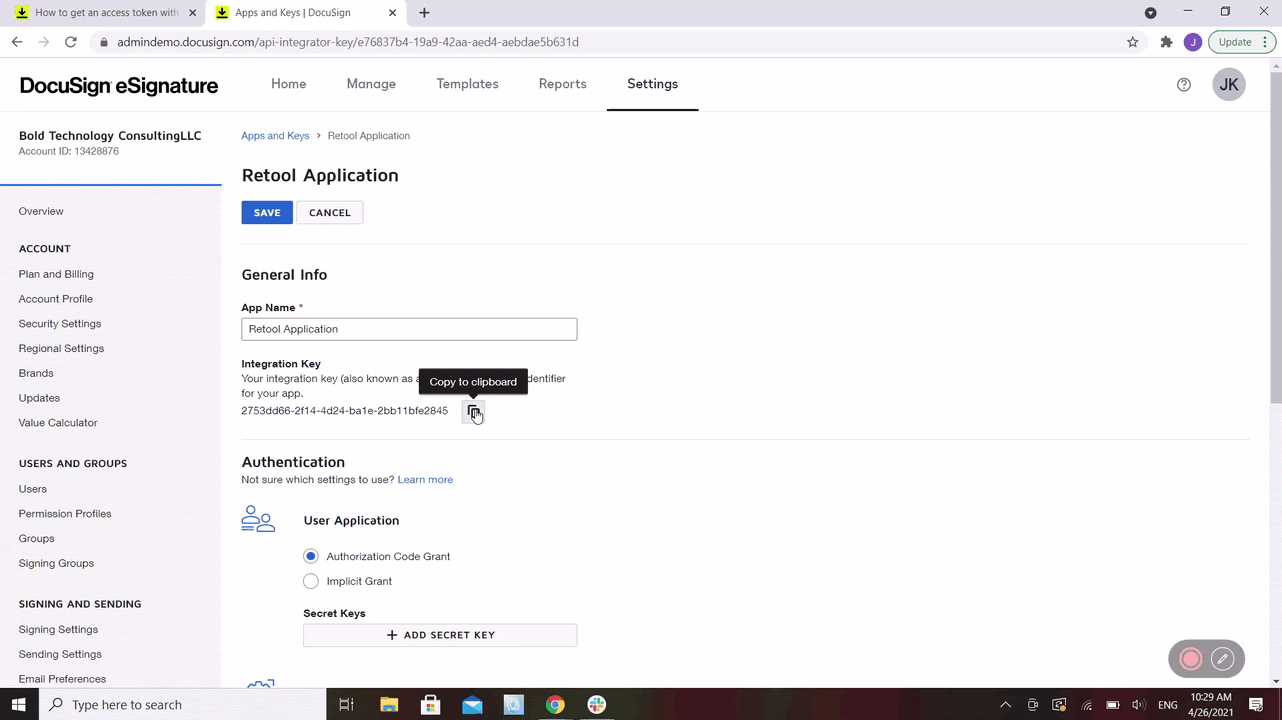Screen dimensions: 1282x720
Task: Open Groups in the sidebar
Action: (x=36, y=538)
